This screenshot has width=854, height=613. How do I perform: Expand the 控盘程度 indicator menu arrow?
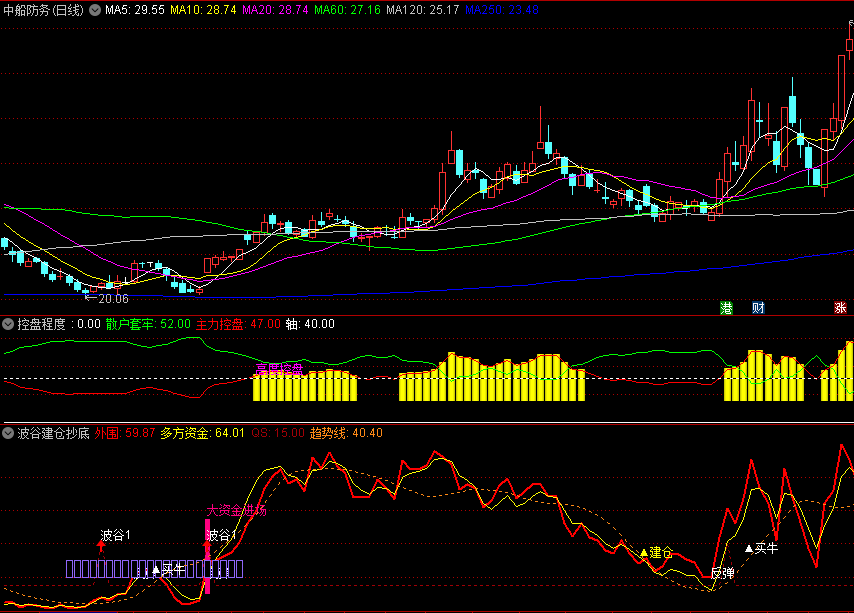[x=8, y=324]
